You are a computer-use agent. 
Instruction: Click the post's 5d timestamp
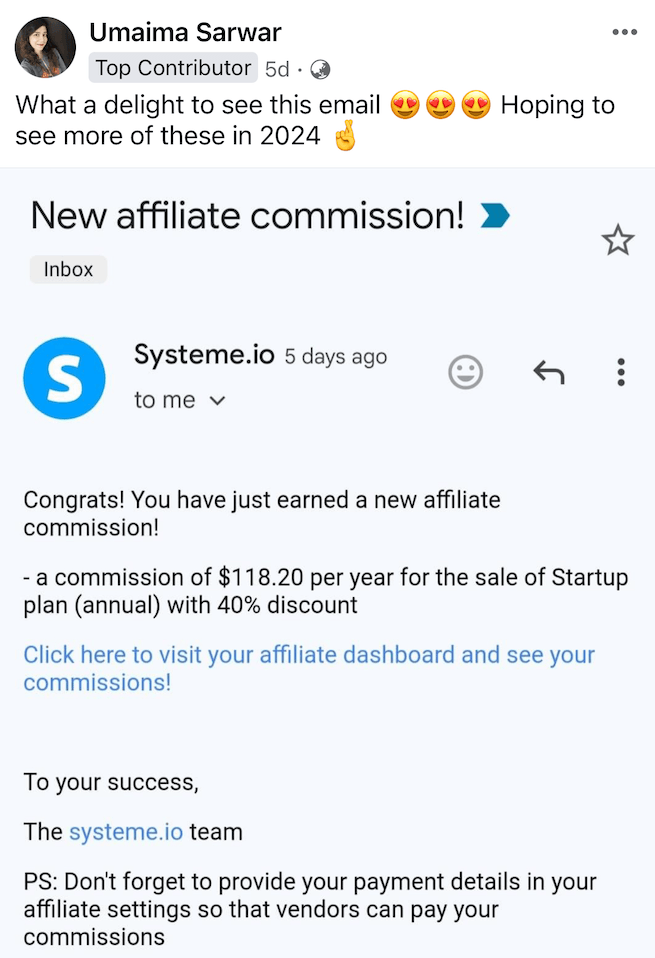pos(277,70)
